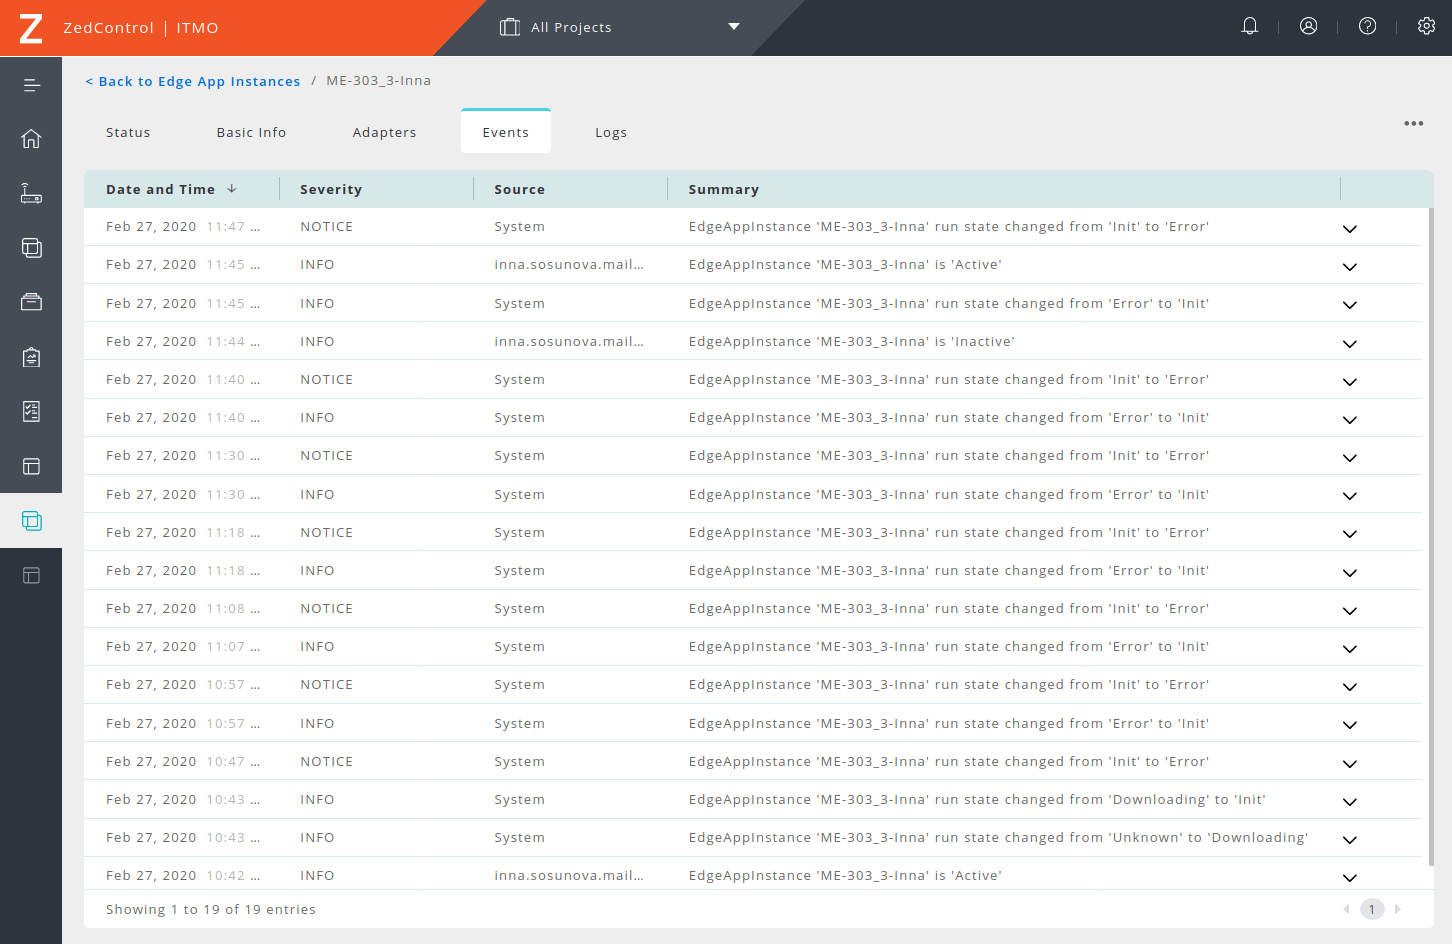The width and height of the screenshot is (1452, 944).
Task: Go to the Home dashboard icon
Action: (x=31, y=139)
